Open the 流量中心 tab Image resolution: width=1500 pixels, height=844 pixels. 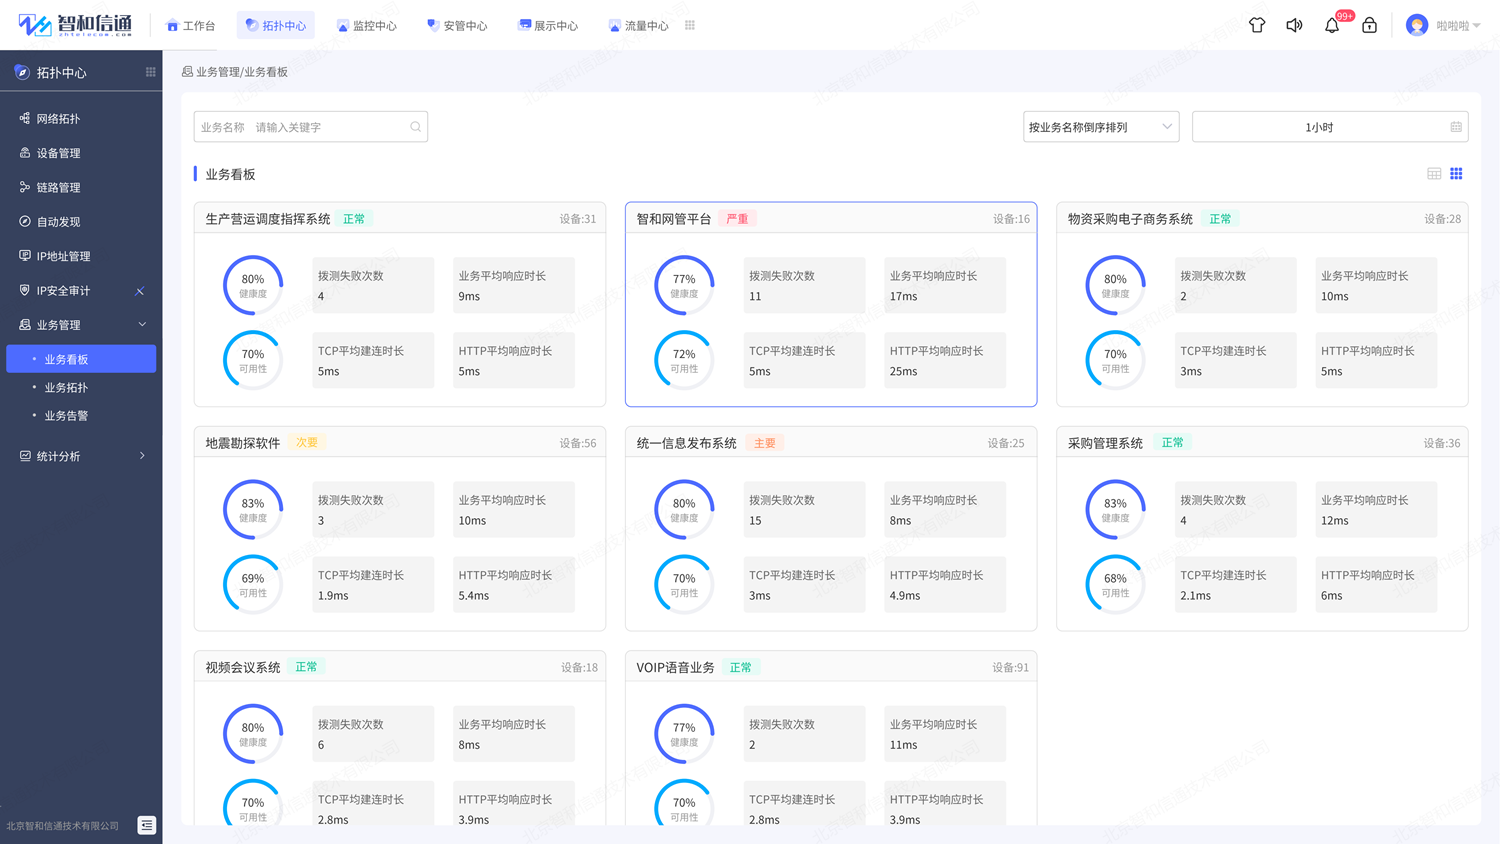click(x=638, y=25)
